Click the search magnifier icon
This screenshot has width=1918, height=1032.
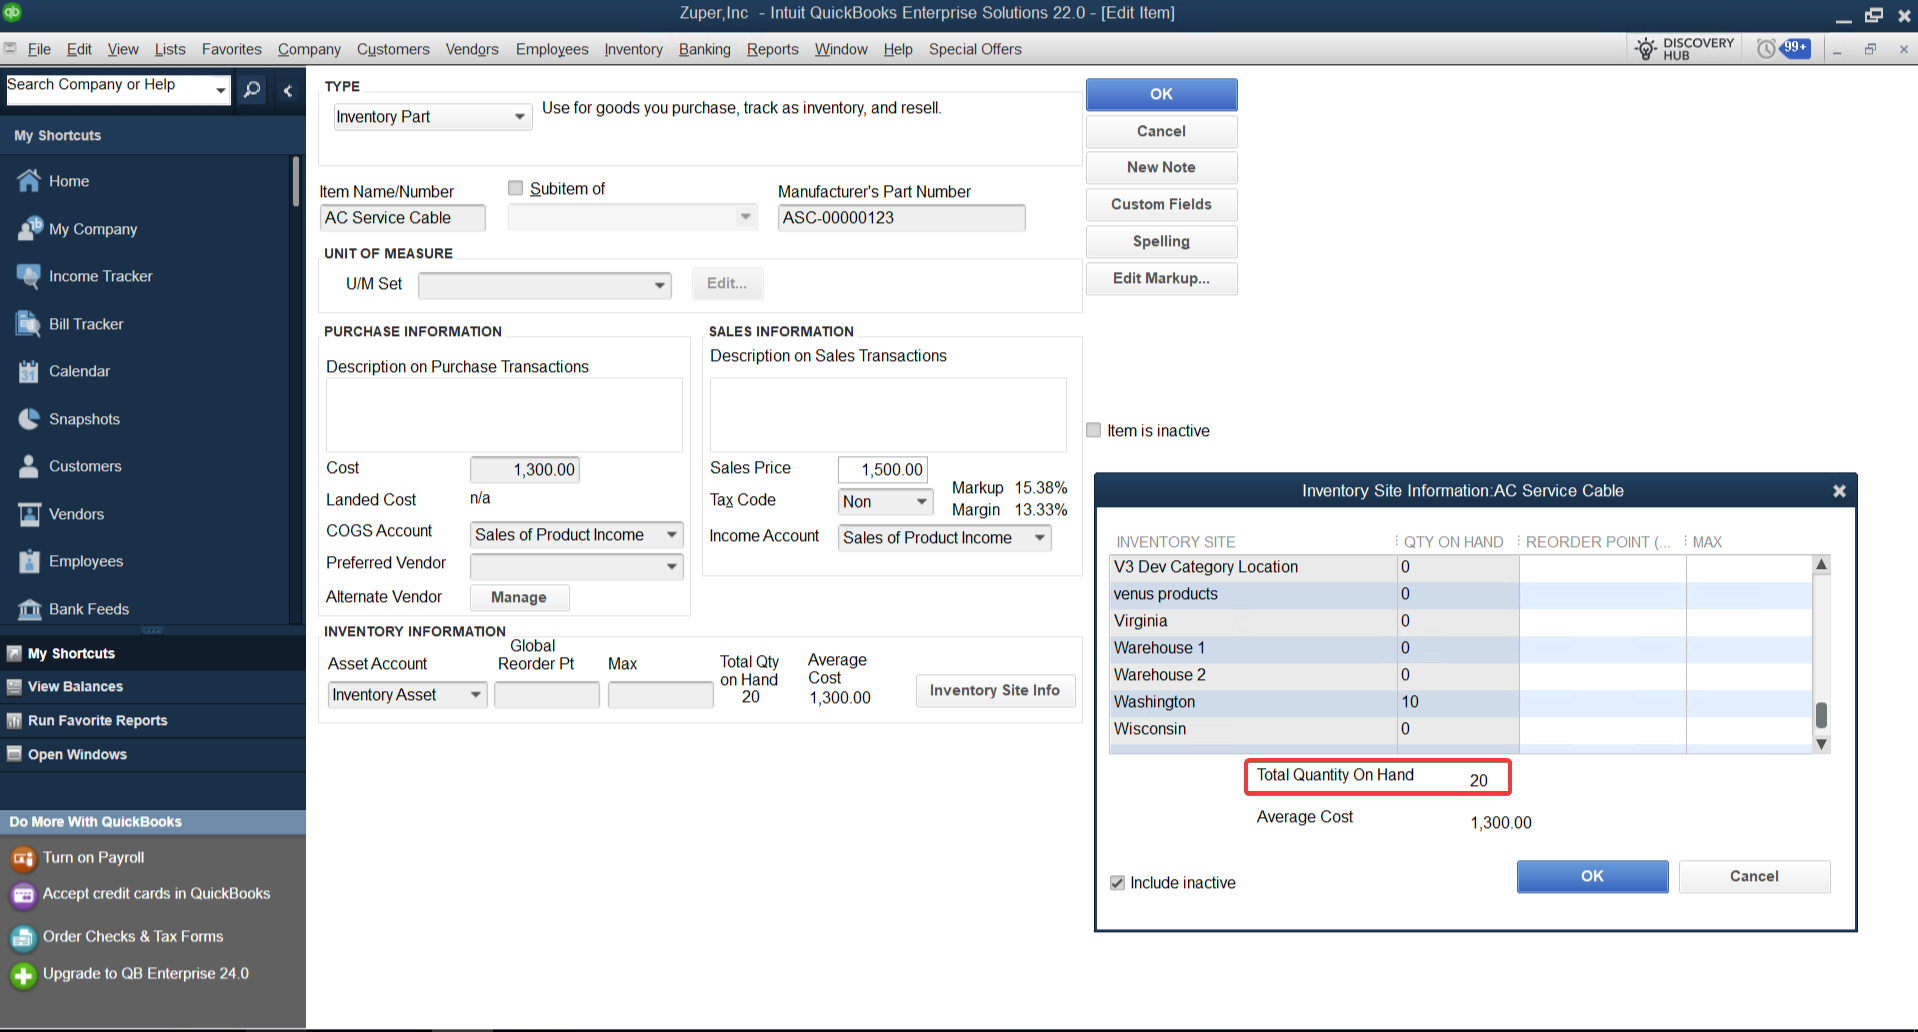coord(252,90)
